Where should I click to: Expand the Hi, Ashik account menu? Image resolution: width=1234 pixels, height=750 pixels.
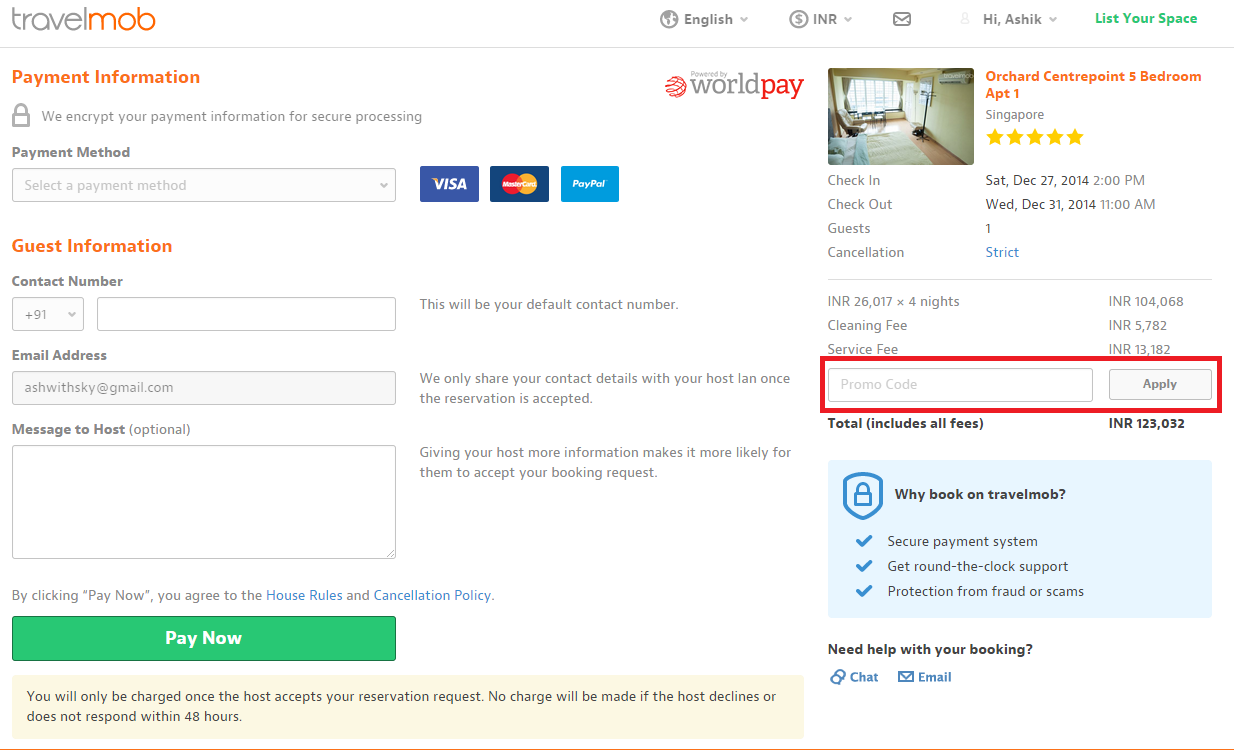tap(1020, 19)
